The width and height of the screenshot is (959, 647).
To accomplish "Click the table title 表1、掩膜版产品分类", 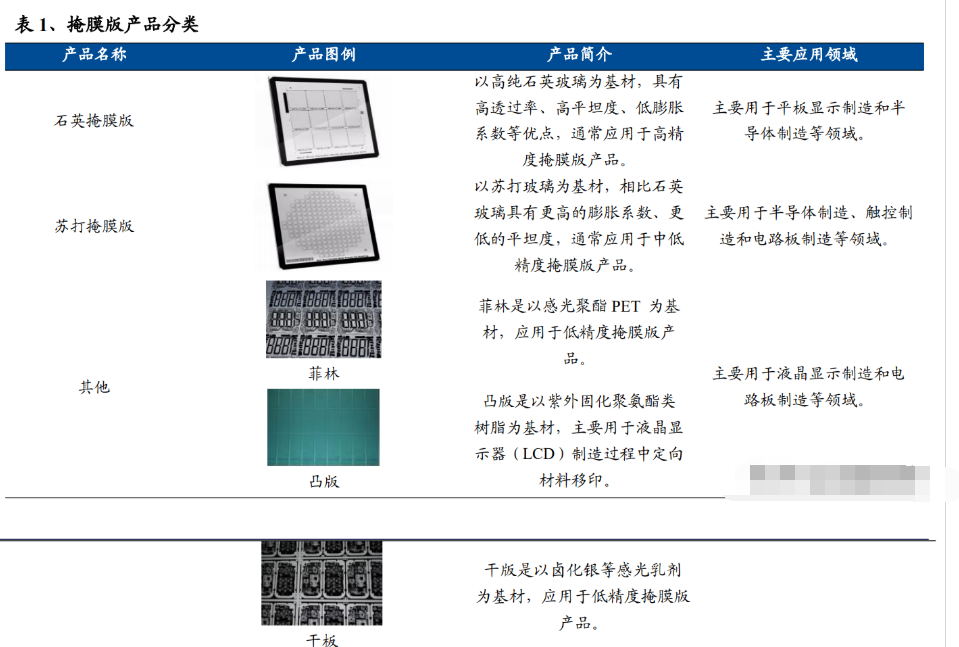I will [x=107, y=24].
